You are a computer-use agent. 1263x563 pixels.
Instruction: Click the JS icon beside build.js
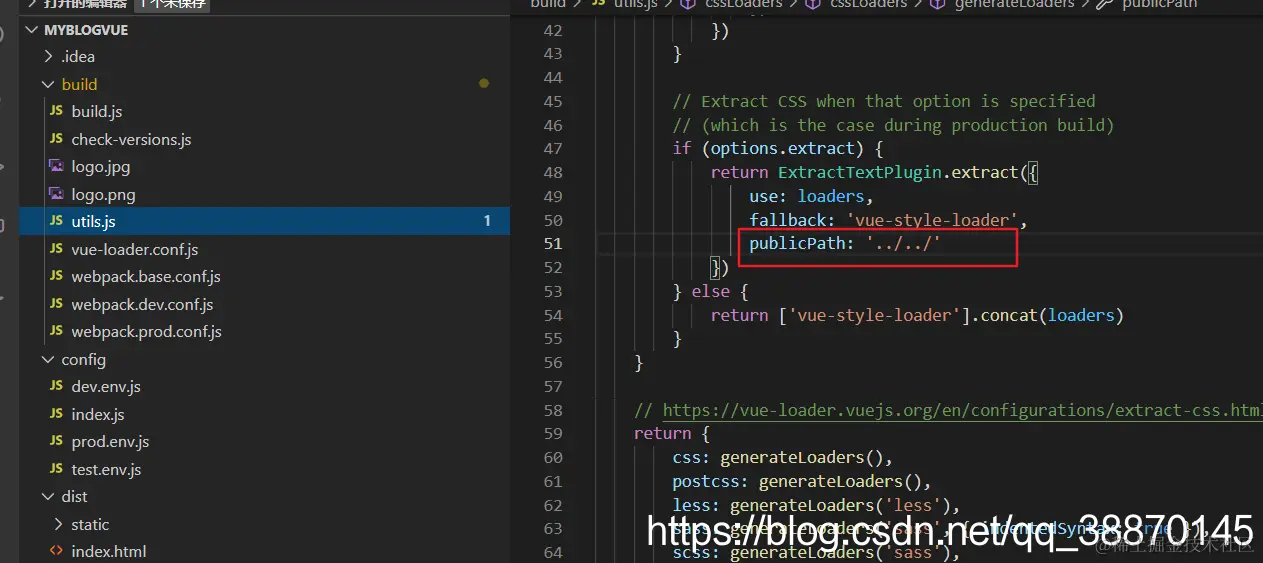coord(56,112)
